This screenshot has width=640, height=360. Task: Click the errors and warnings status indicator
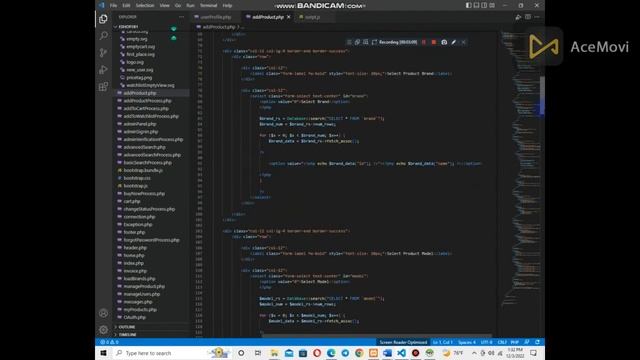(109, 342)
